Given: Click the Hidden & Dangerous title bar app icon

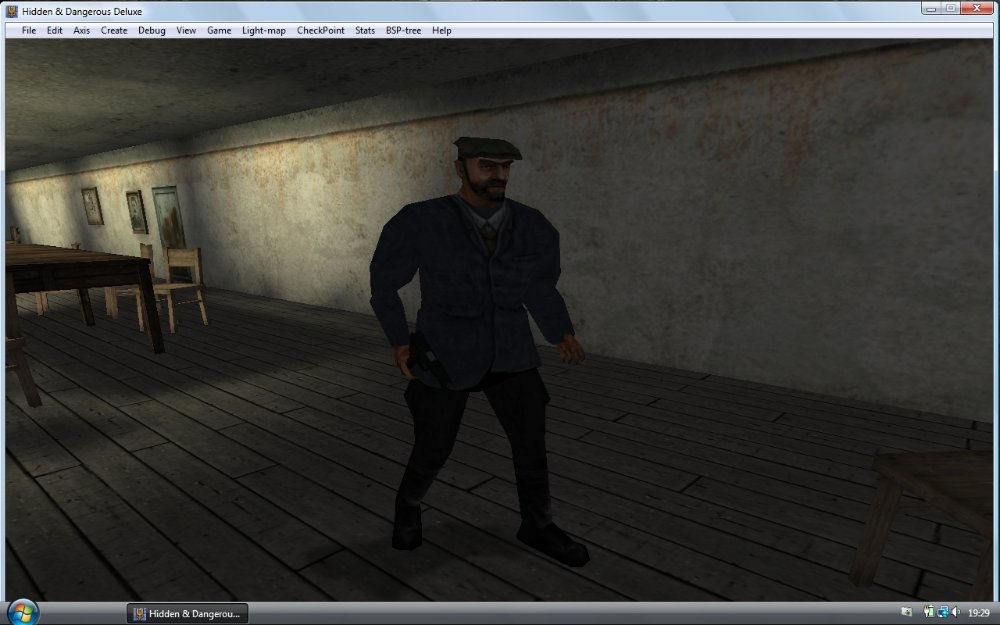Looking at the screenshot, I should pyautogui.click(x=11, y=11).
